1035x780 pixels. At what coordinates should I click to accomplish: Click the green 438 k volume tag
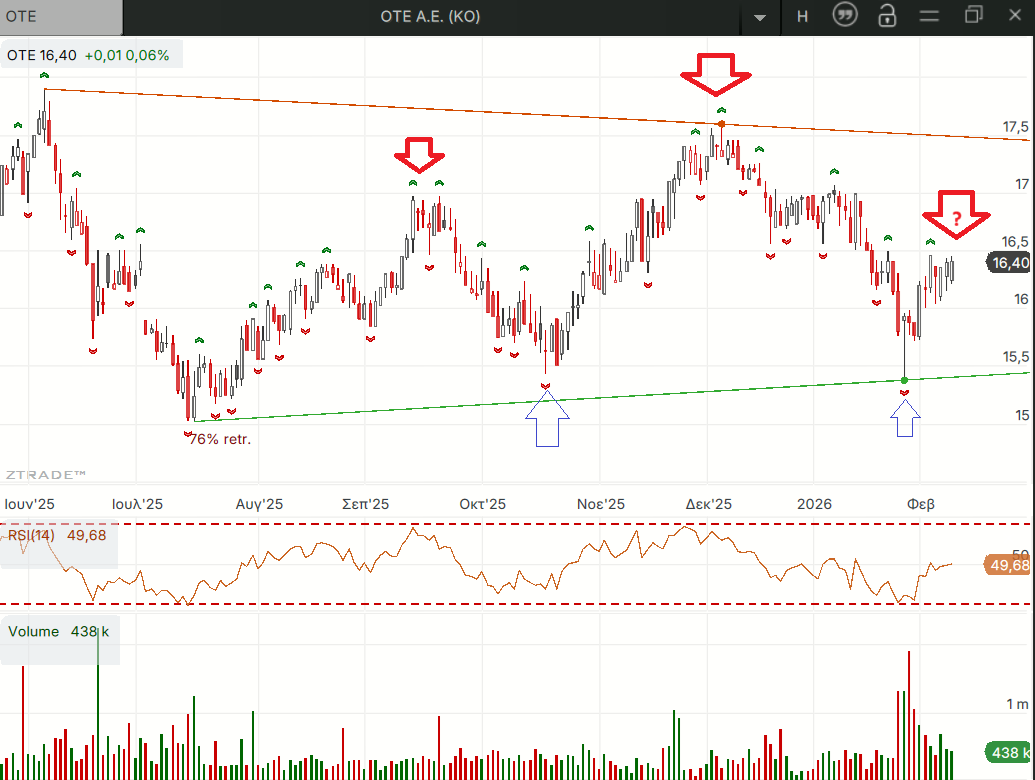tap(1008, 752)
